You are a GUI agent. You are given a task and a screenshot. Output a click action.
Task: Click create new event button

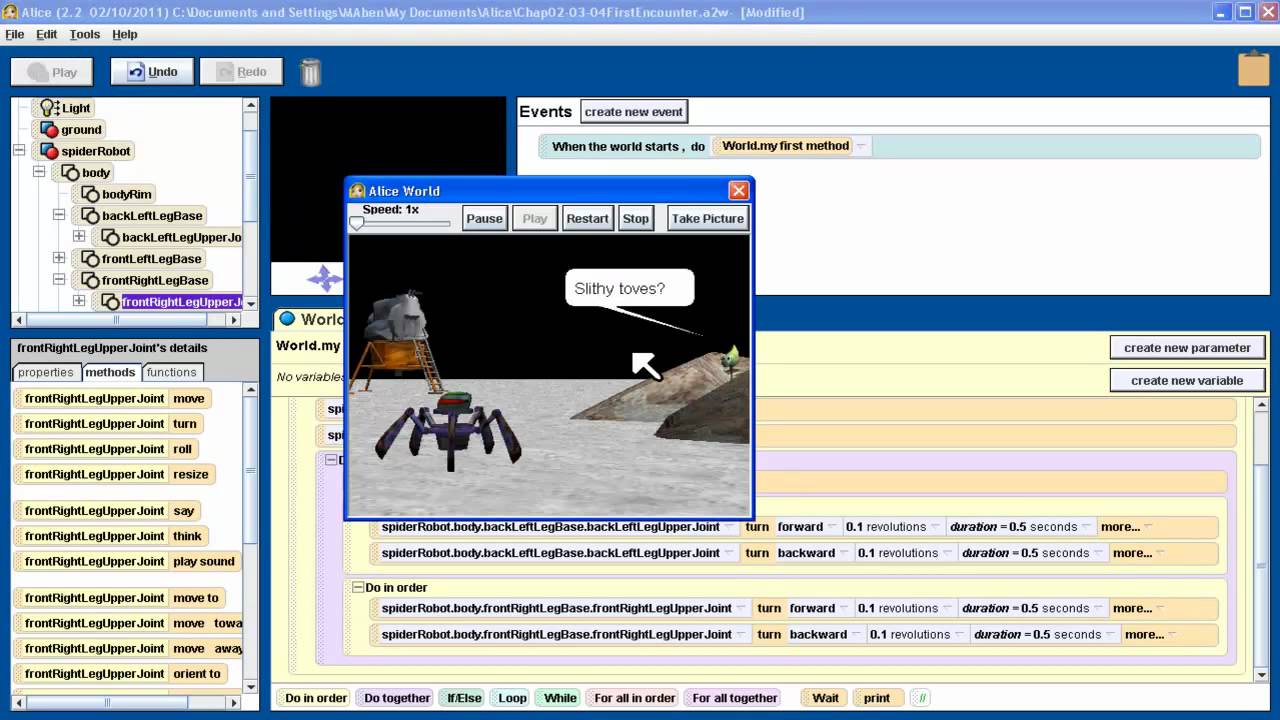[x=634, y=112]
